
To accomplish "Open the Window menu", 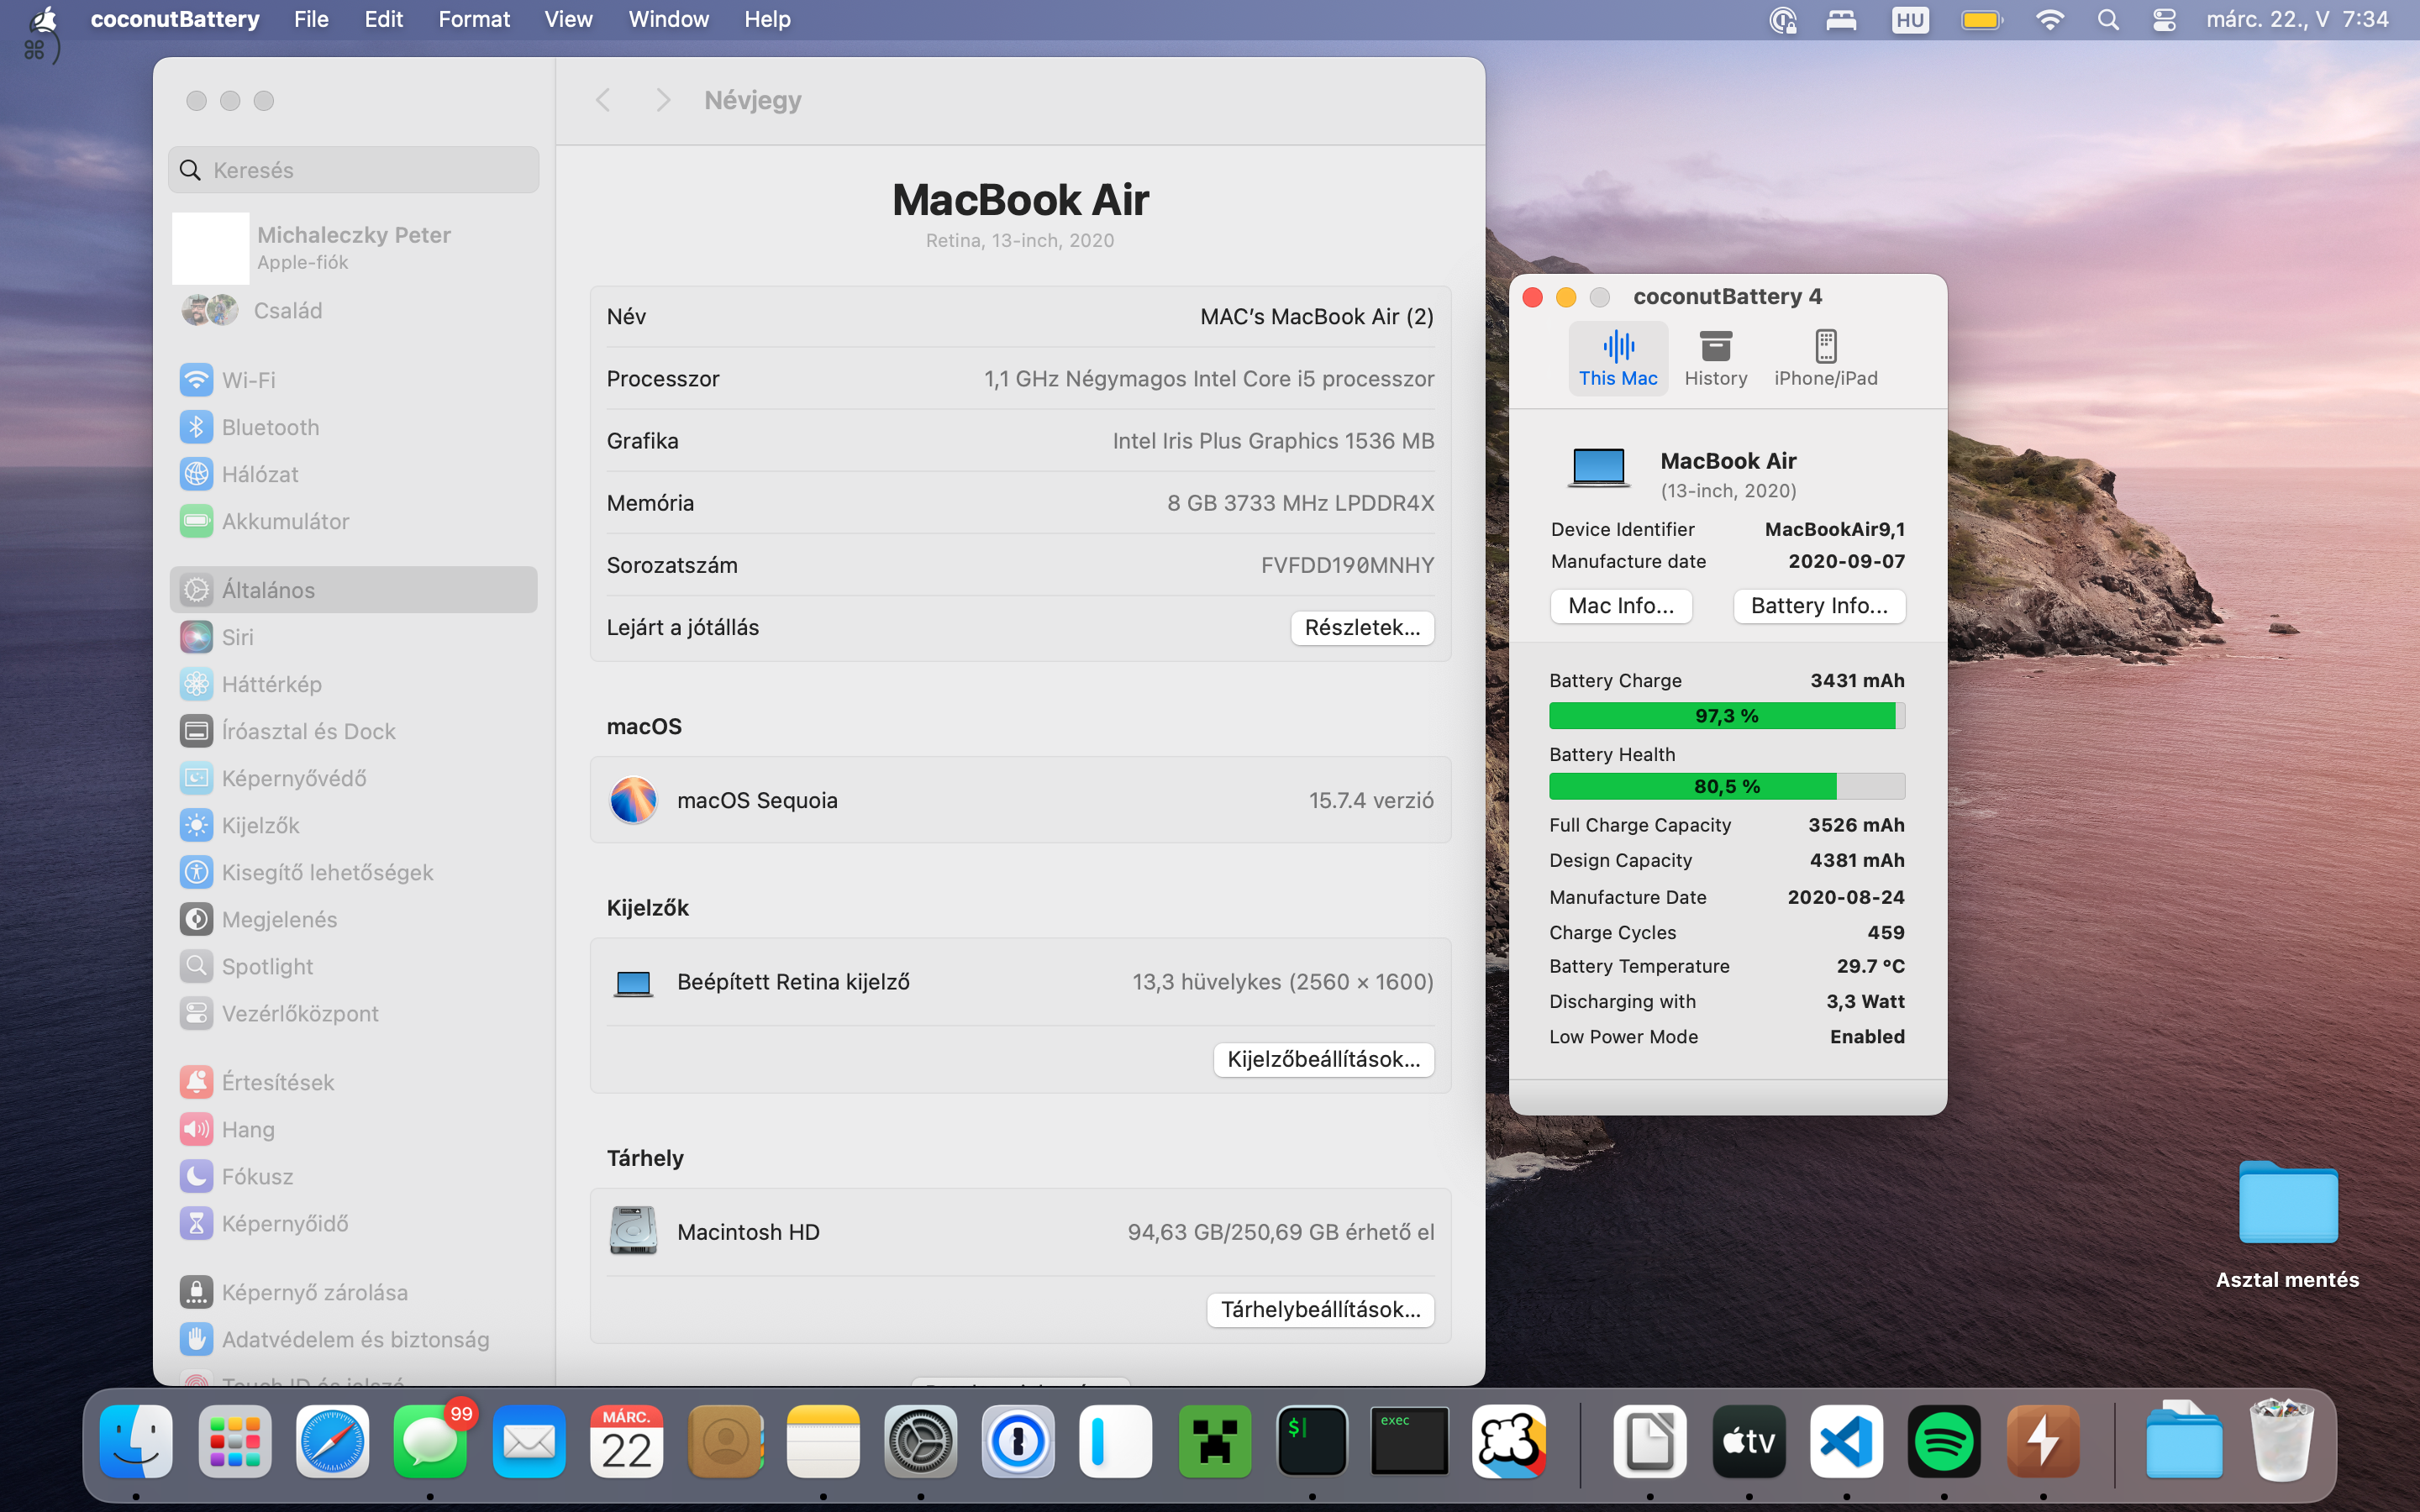I will pos(668,19).
